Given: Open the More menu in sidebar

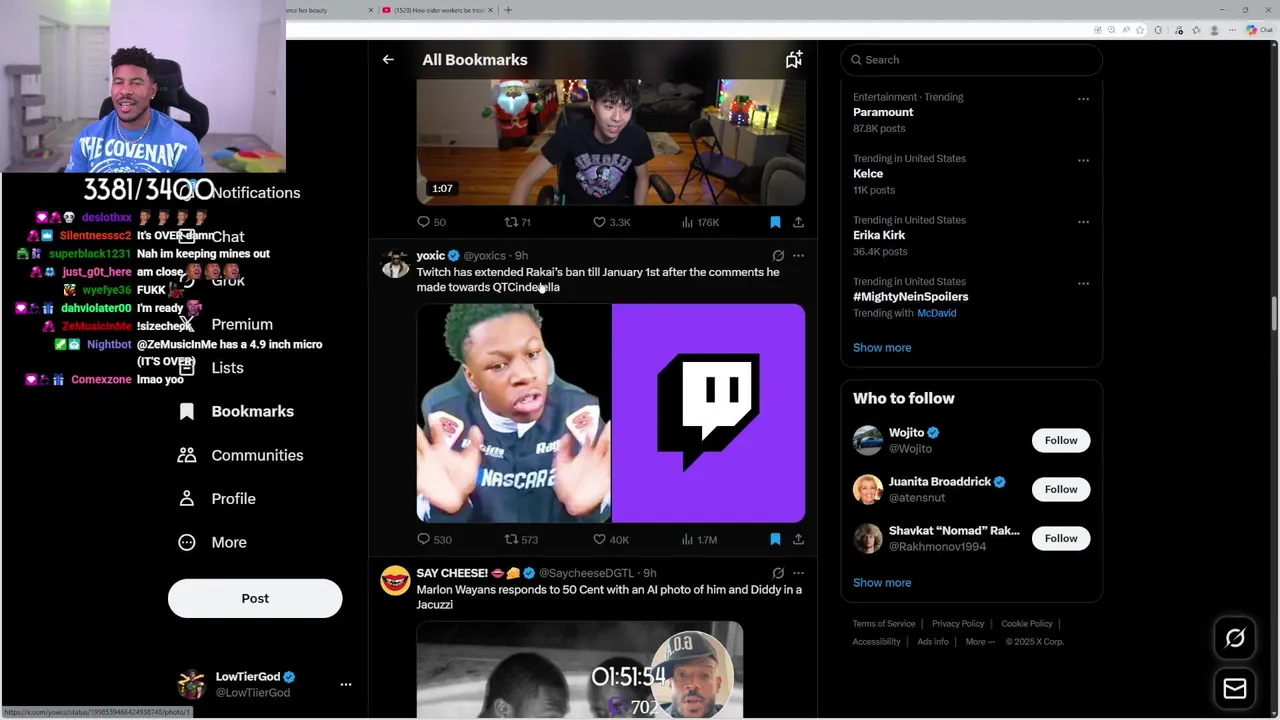Looking at the screenshot, I should click(212, 542).
